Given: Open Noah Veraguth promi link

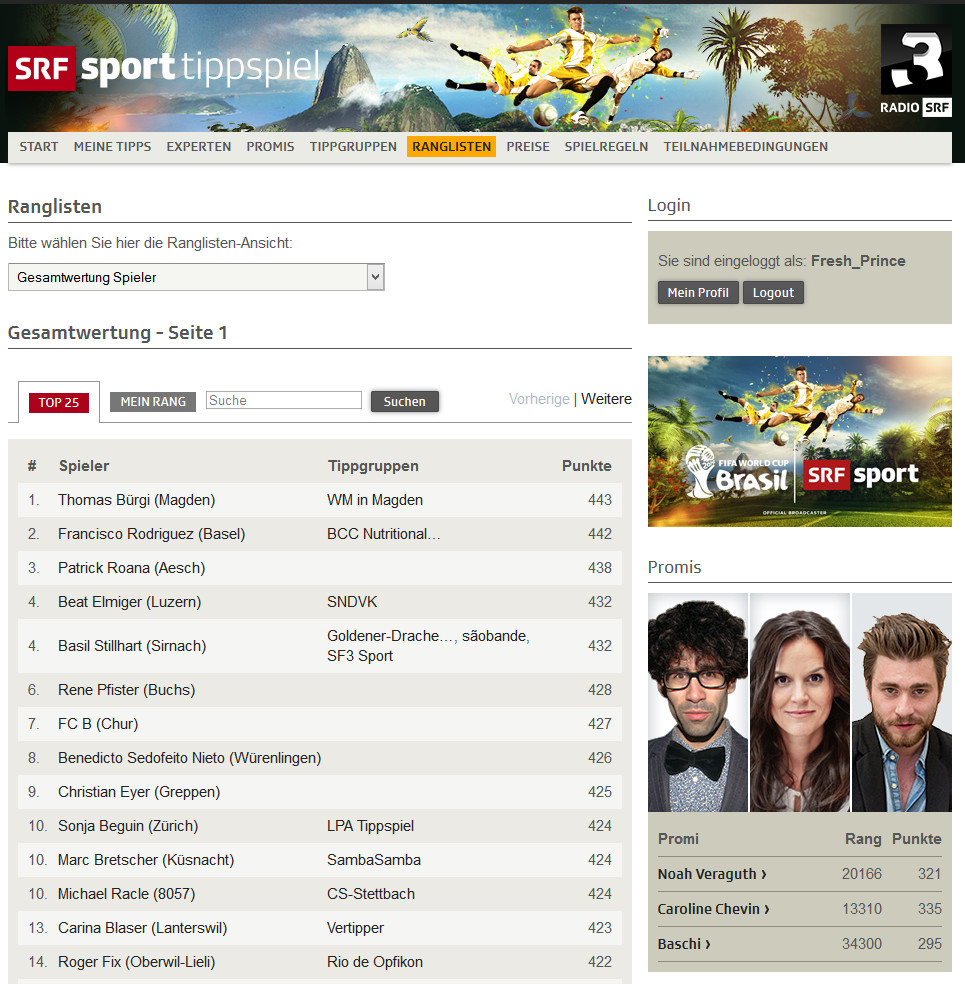Looking at the screenshot, I should point(712,874).
